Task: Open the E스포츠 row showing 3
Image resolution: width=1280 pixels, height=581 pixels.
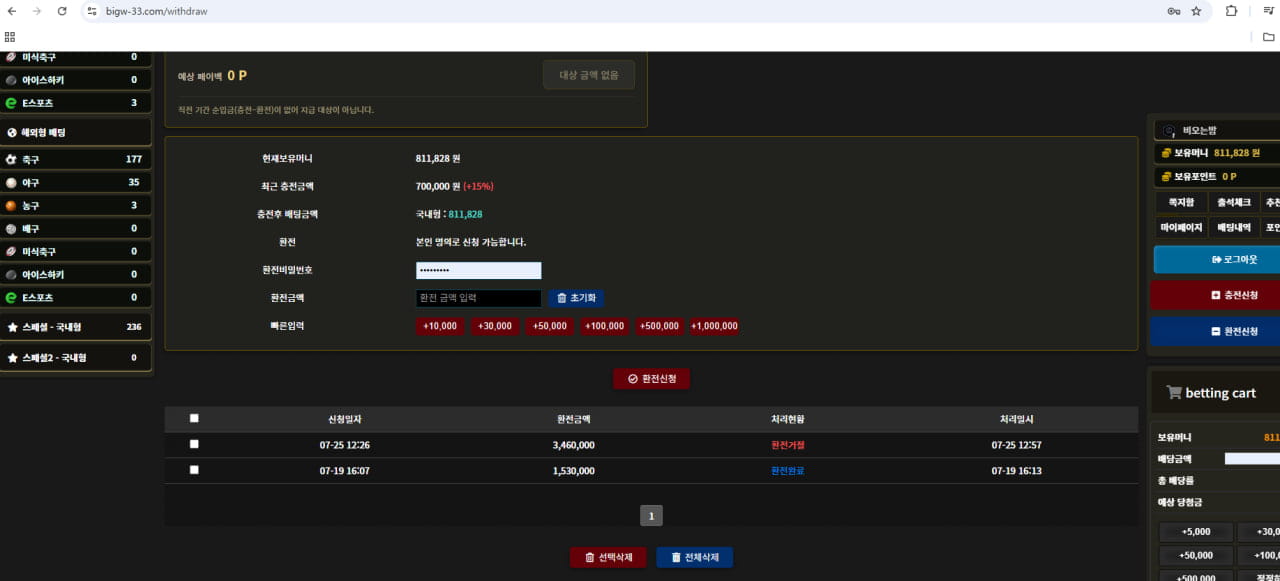Action: (75, 102)
